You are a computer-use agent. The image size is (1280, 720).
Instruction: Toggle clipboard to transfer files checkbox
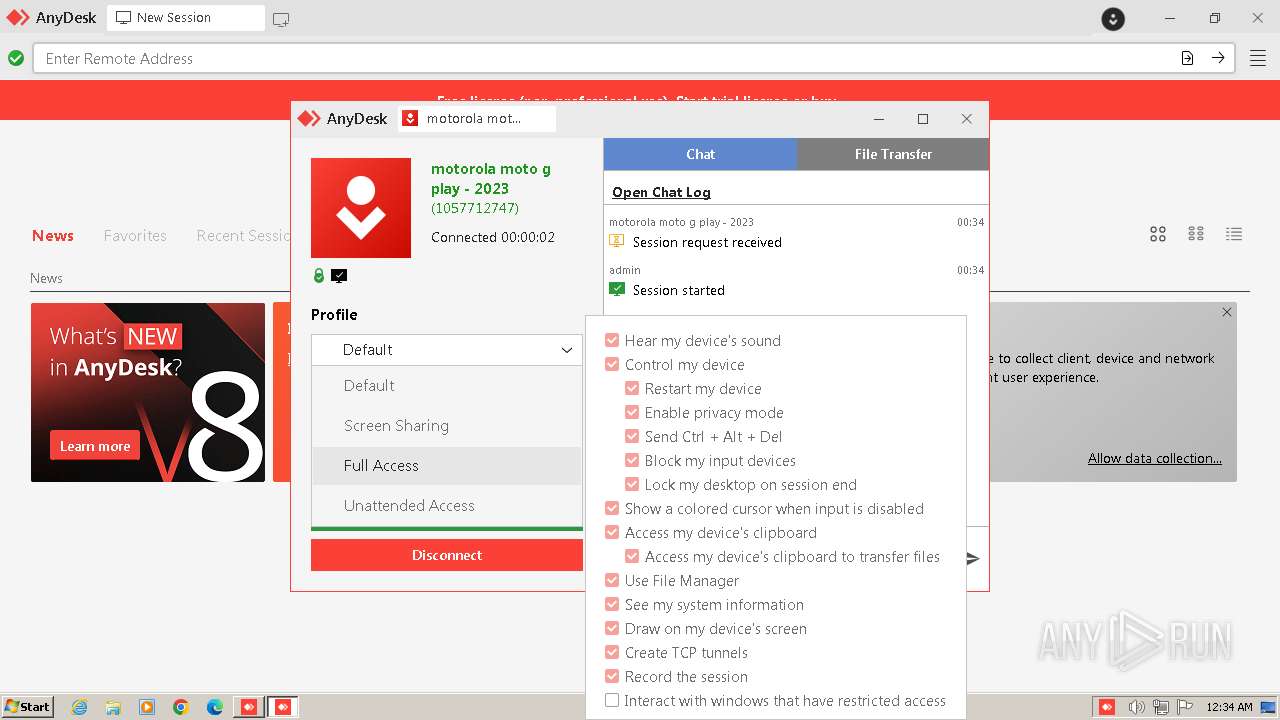point(632,557)
